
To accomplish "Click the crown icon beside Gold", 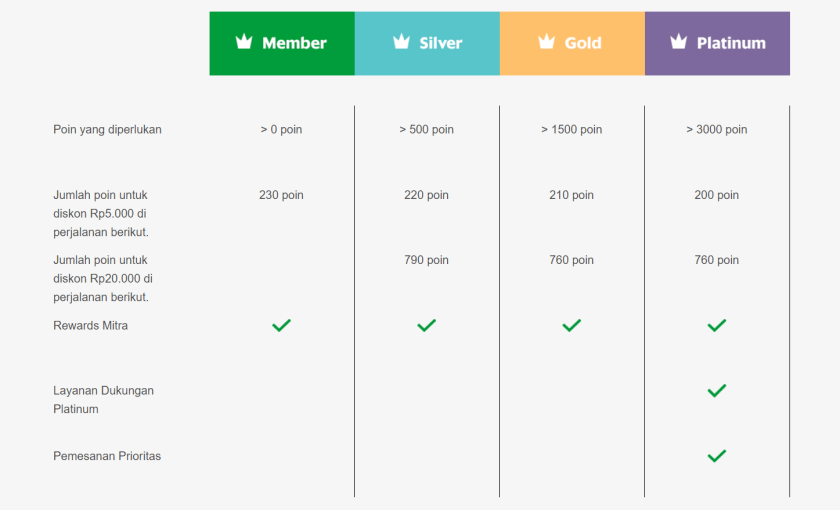I will pos(546,42).
